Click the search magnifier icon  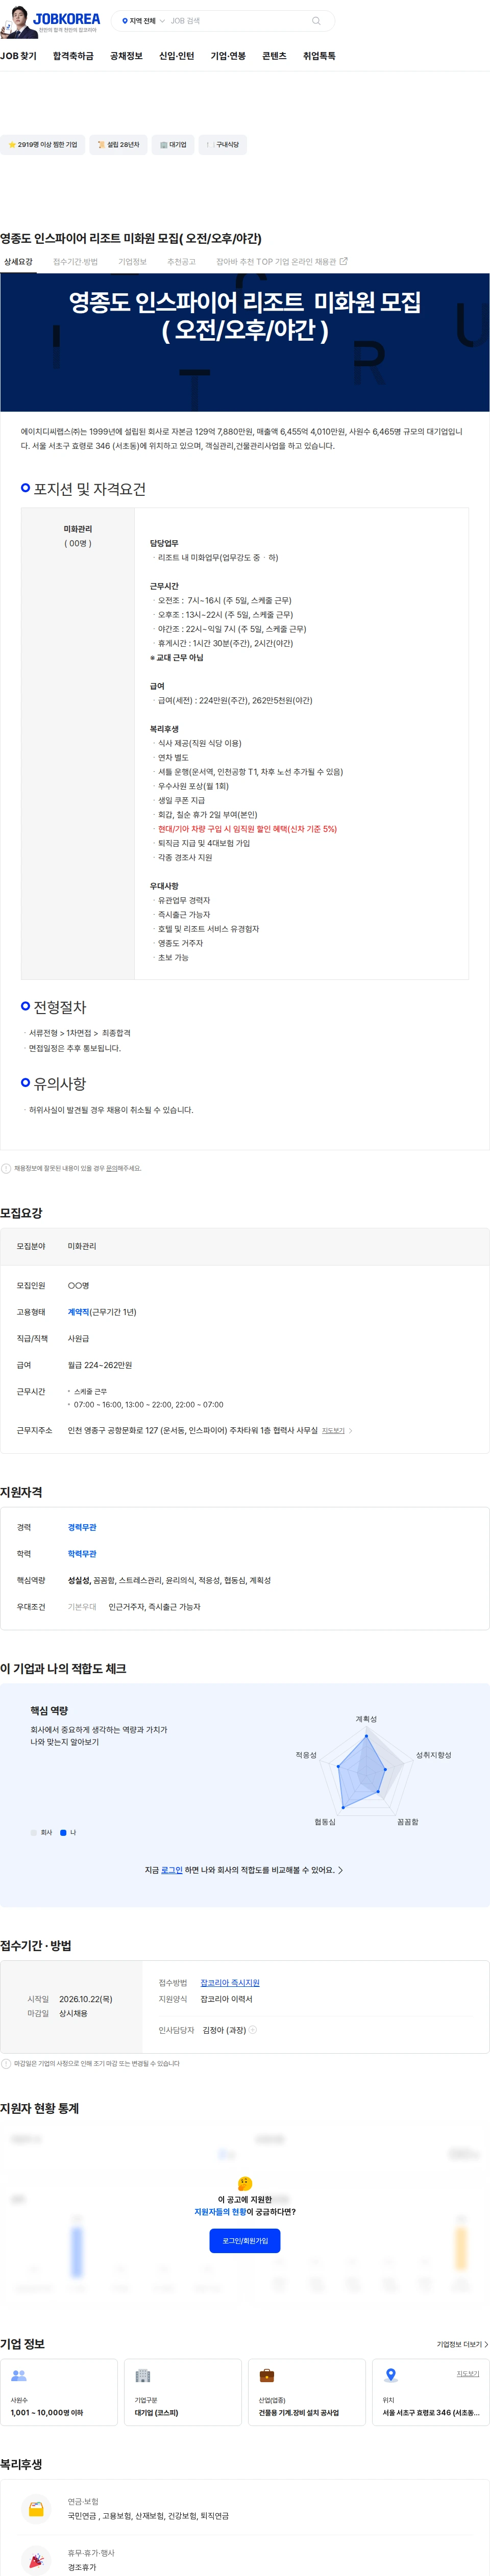[316, 21]
